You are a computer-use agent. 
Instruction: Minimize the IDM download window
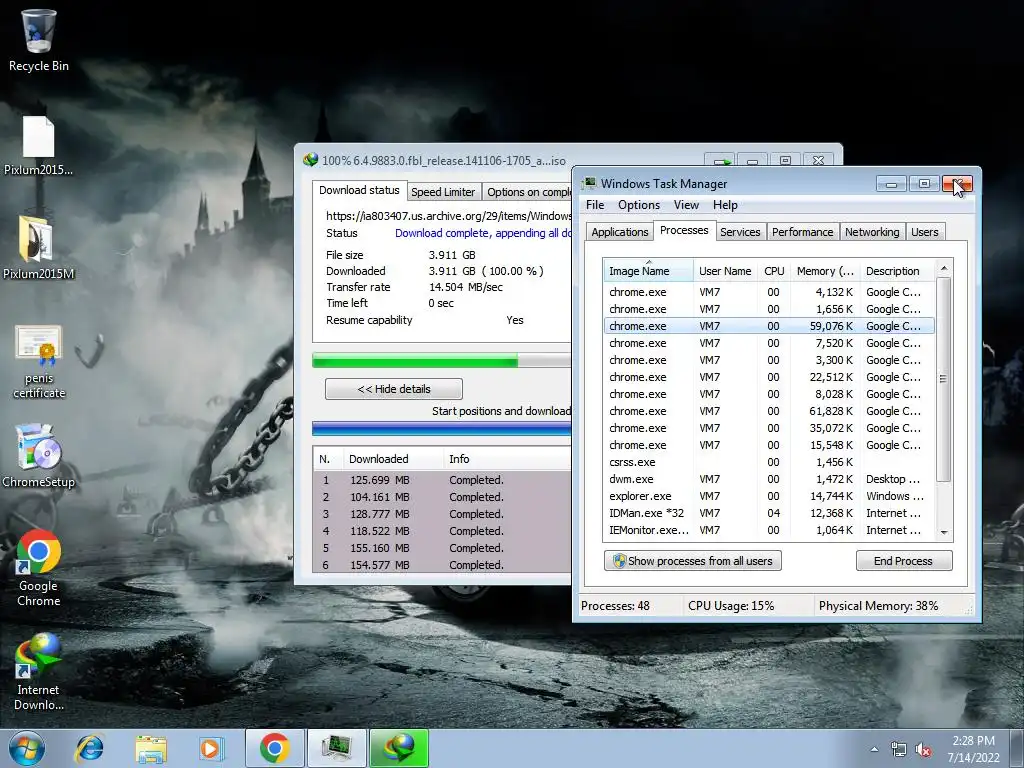[x=752, y=160]
